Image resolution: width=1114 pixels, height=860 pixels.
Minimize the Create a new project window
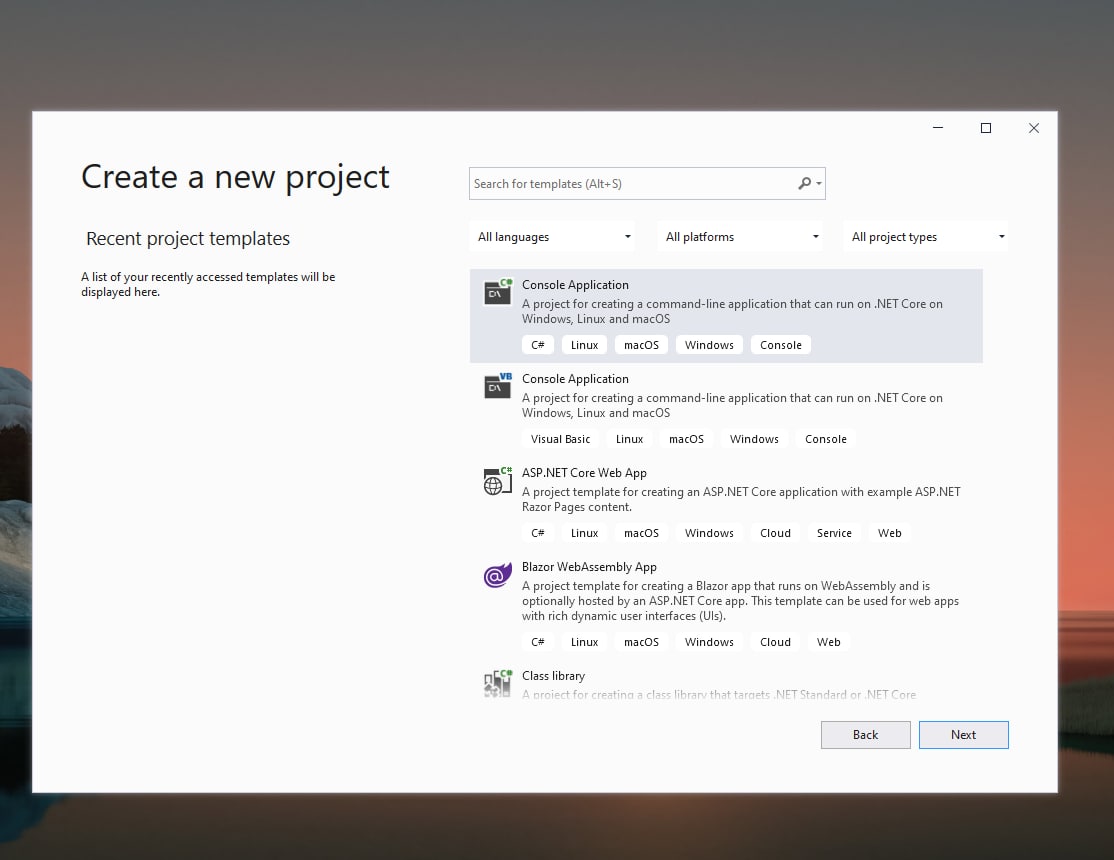click(938, 128)
